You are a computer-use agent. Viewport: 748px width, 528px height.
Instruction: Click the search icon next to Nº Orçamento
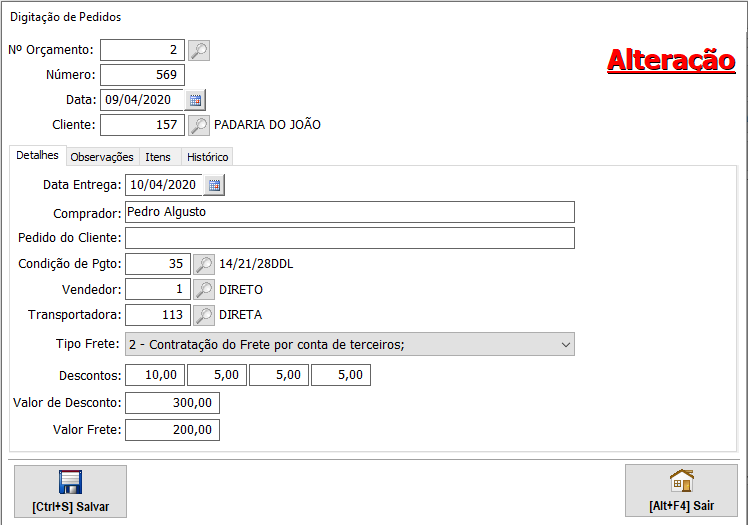tap(199, 50)
